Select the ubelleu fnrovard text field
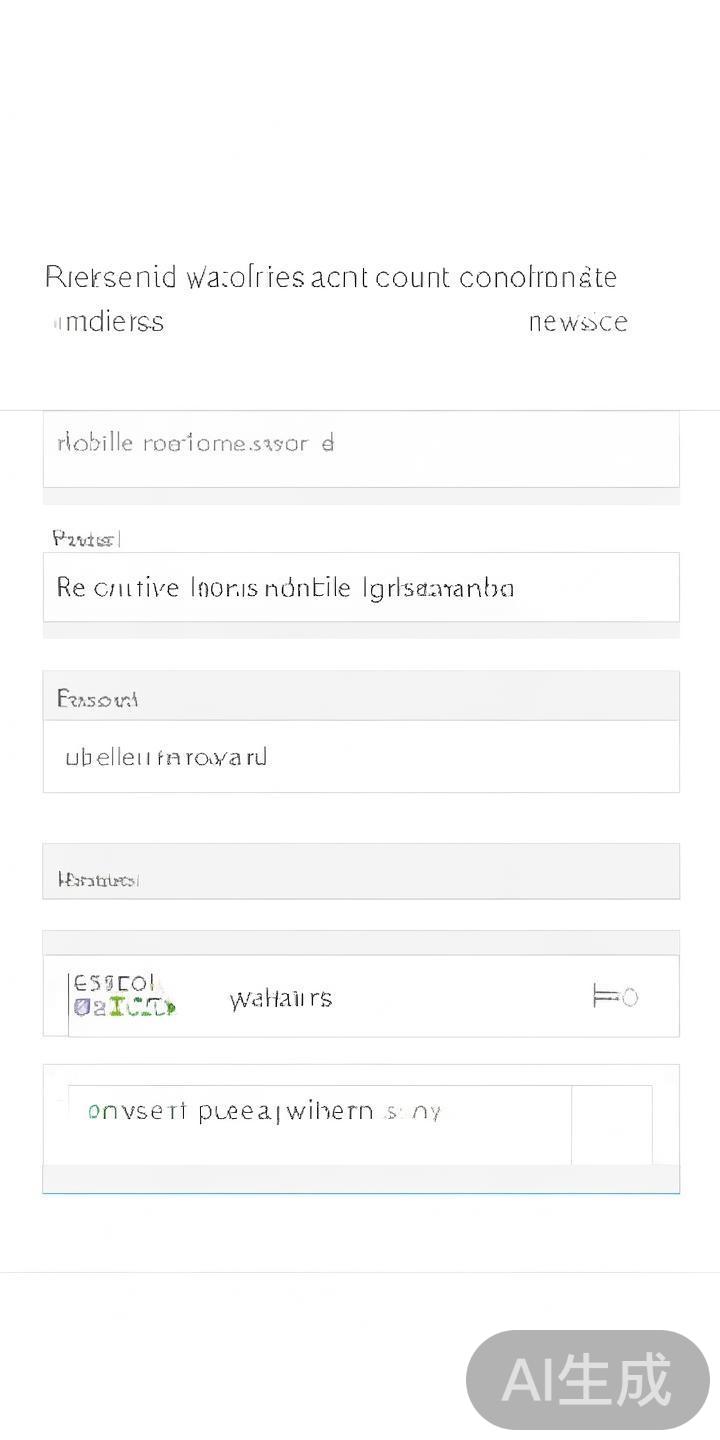Screen dimensions: 720x1440 pyautogui.click(x=360, y=756)
